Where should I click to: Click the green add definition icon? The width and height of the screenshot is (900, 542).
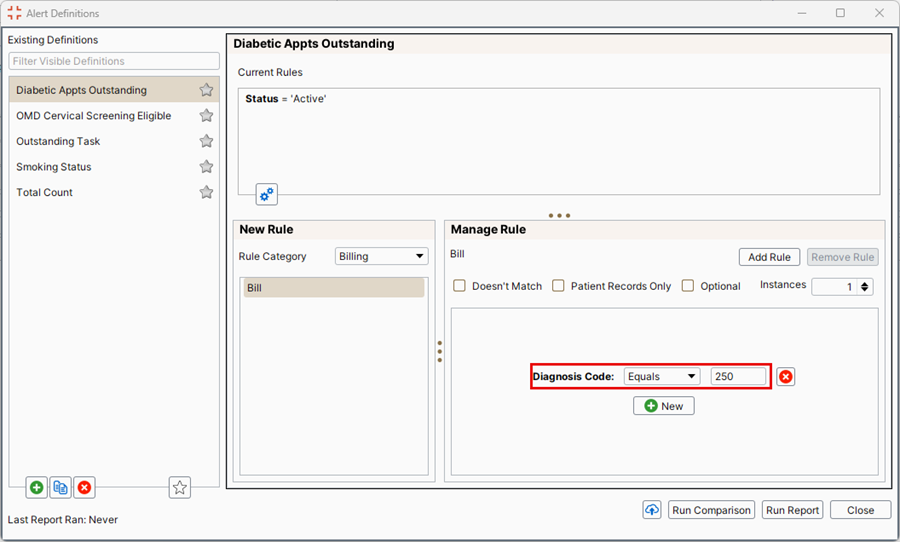tap(37, 487)
